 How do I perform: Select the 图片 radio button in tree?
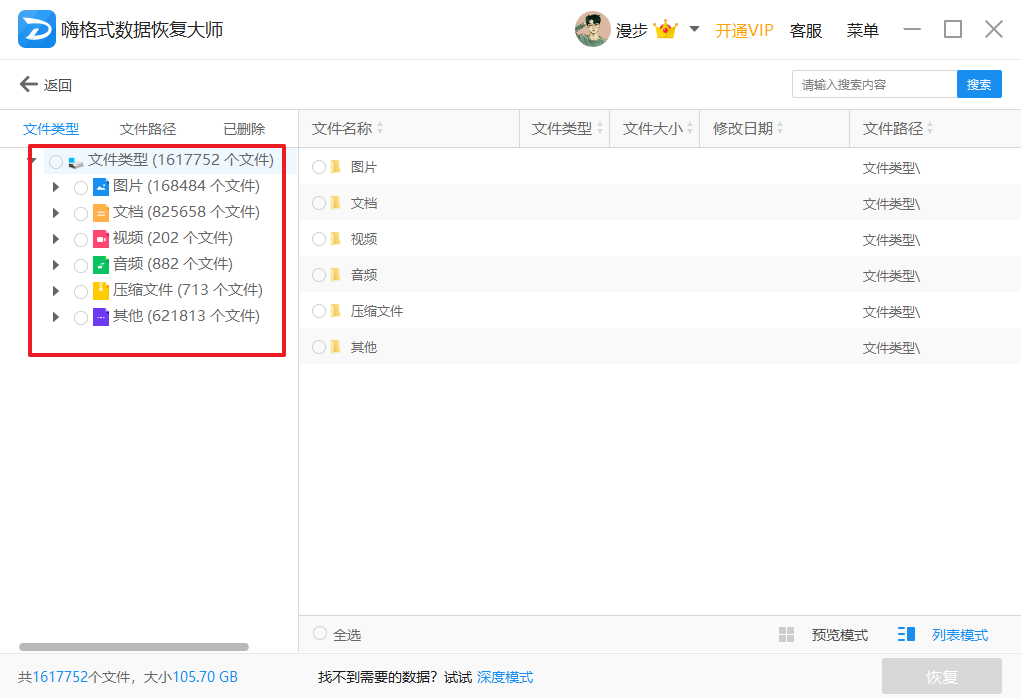tap(81, 188)
